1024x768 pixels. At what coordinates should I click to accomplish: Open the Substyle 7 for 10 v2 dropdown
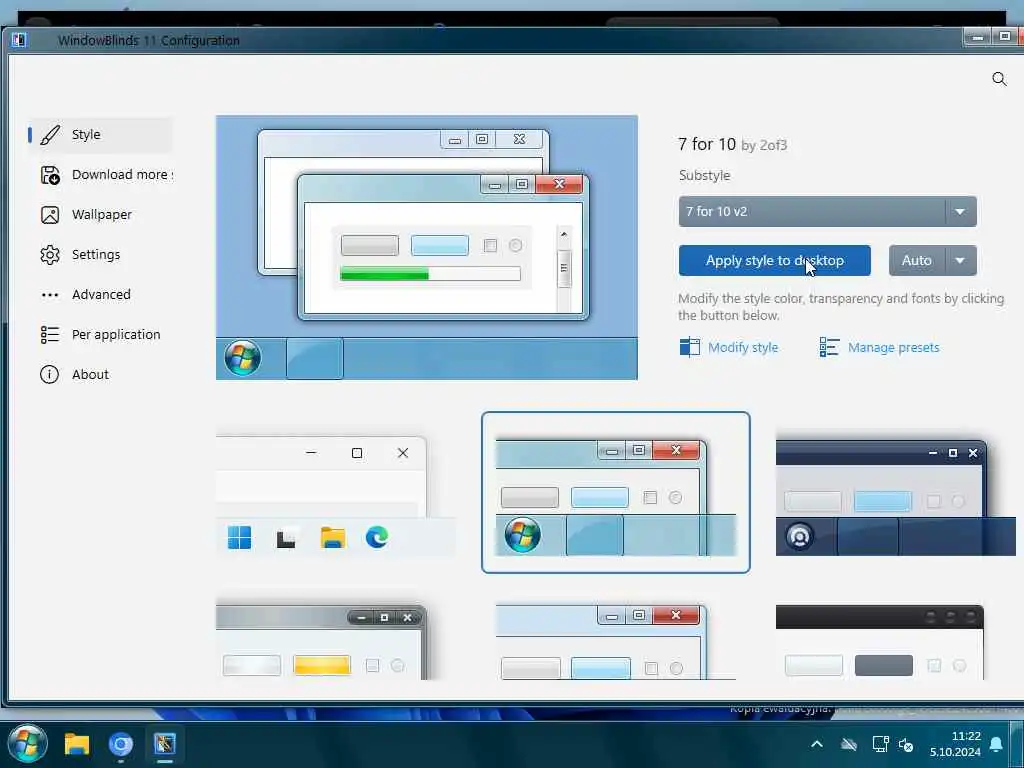click(x=827, y=212)
